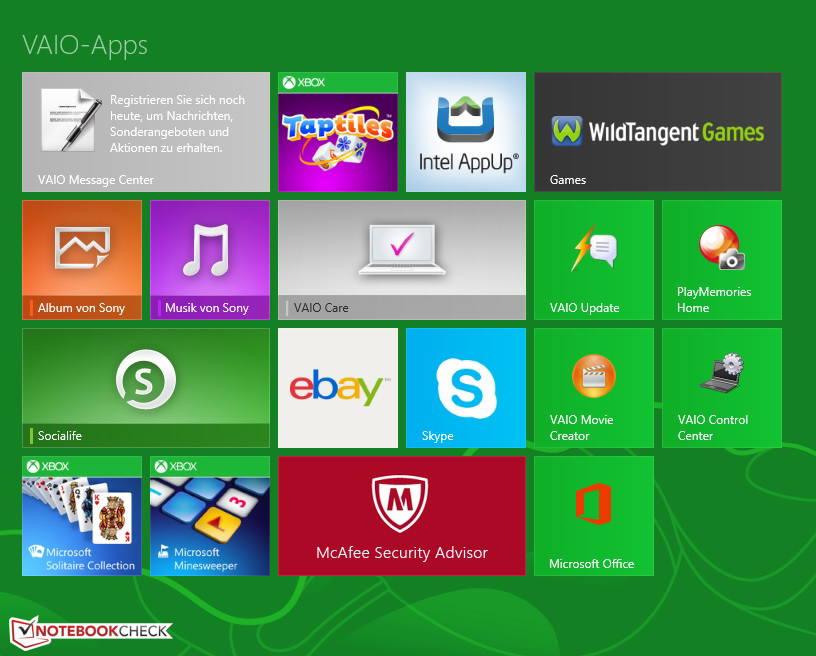Open the PlayMemories Home tile
Image resolution: width=816 pixels, height=656 pixels.
[722, 260]
